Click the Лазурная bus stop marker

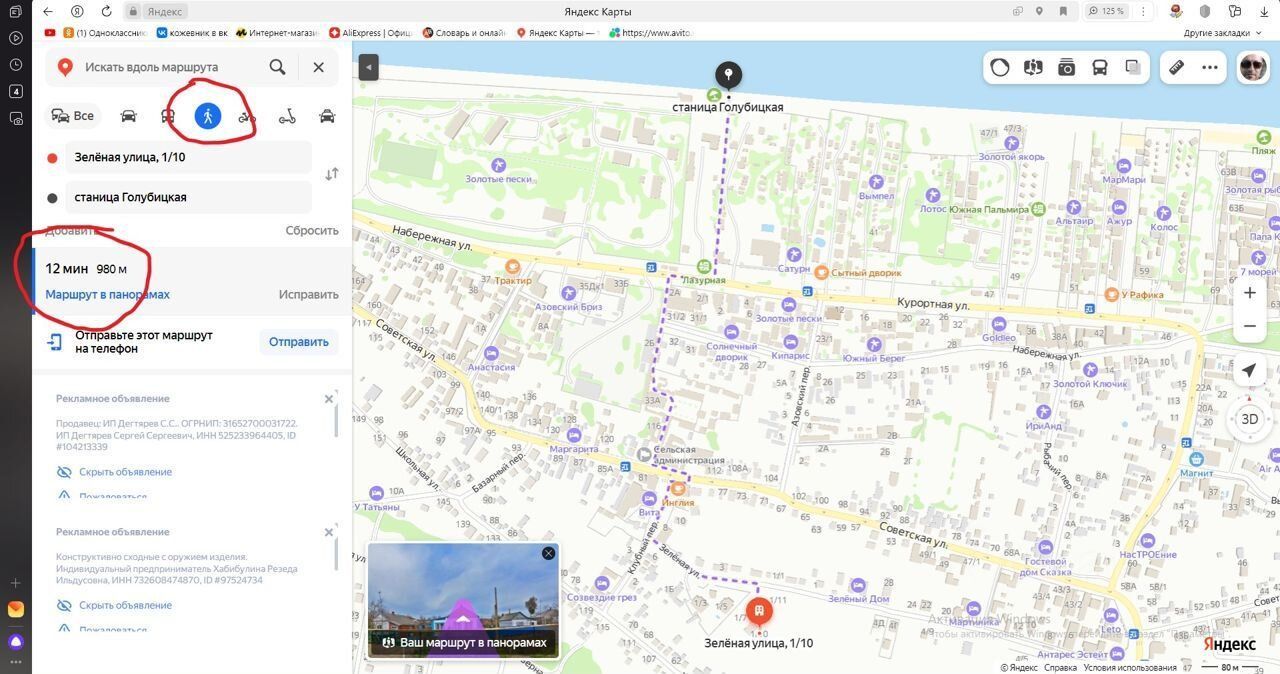(x=705, y=266)
